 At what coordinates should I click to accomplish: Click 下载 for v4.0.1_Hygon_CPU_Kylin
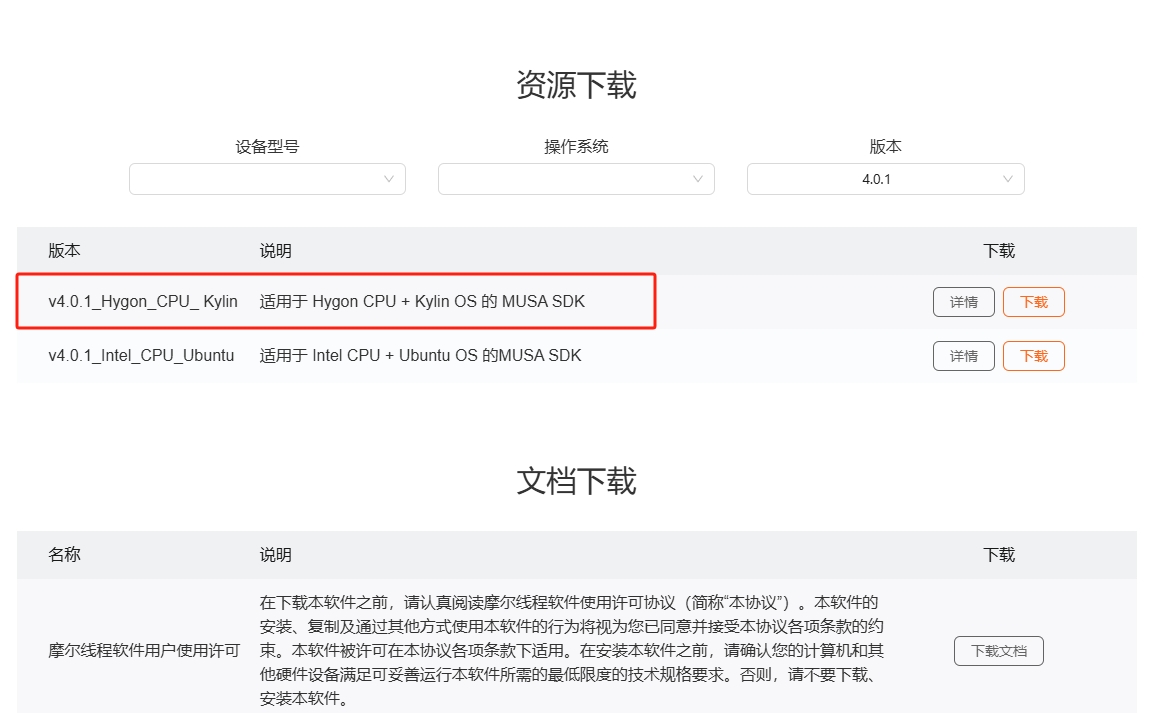[x=1033, y=302]
